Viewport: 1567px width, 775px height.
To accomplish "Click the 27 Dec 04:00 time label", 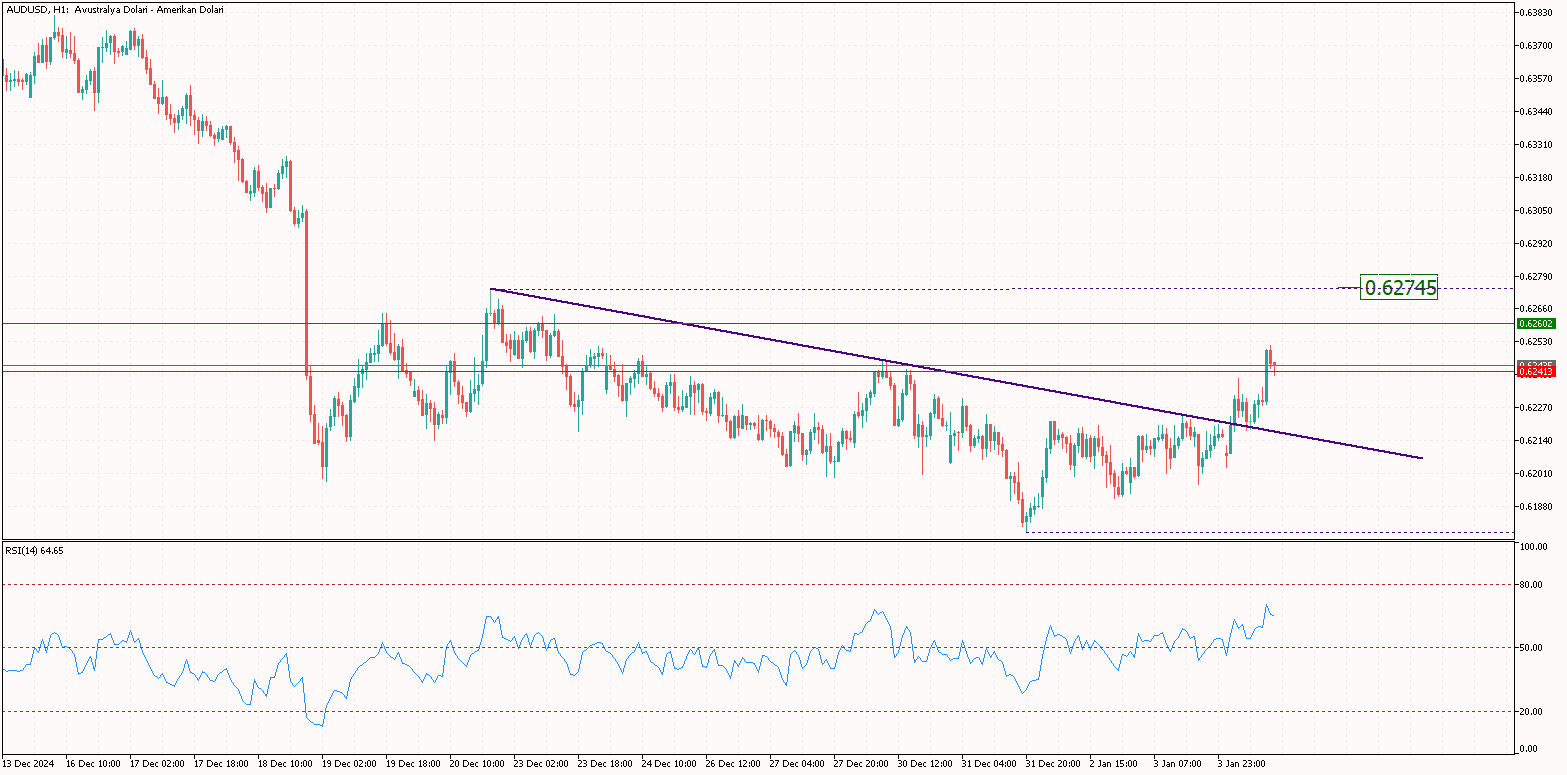I will 798,763.
